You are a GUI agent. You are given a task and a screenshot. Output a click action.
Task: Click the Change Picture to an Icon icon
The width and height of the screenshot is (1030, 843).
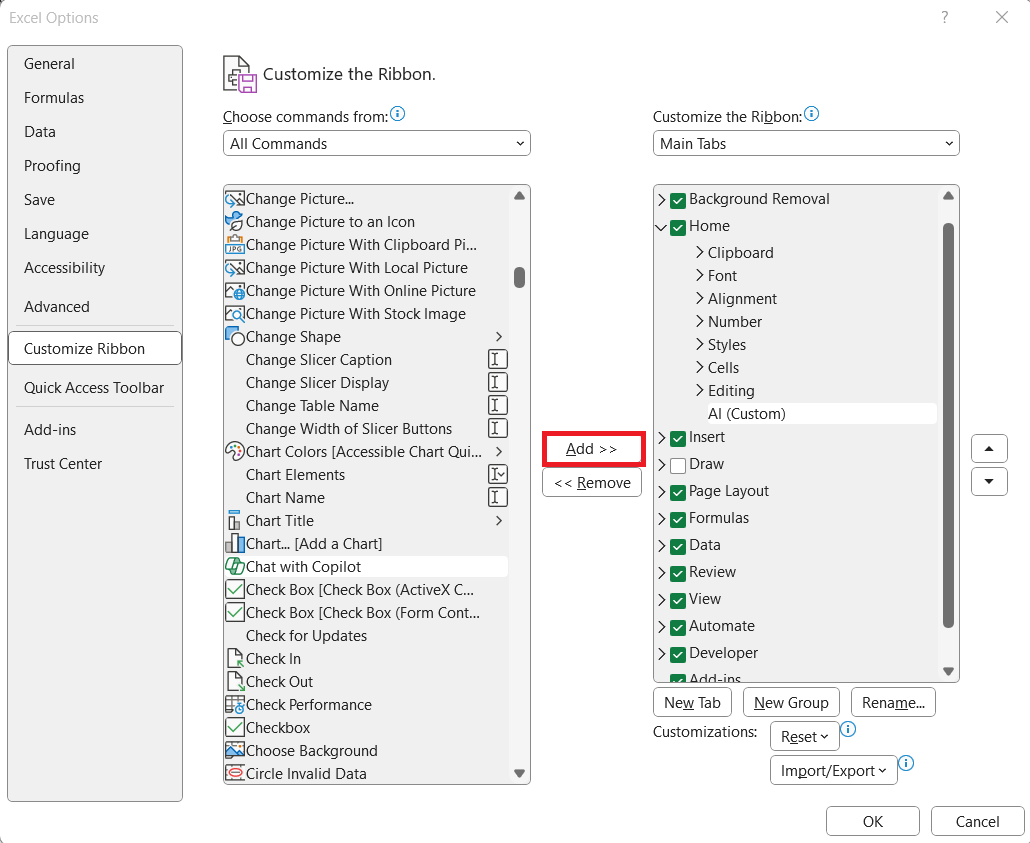235,221
